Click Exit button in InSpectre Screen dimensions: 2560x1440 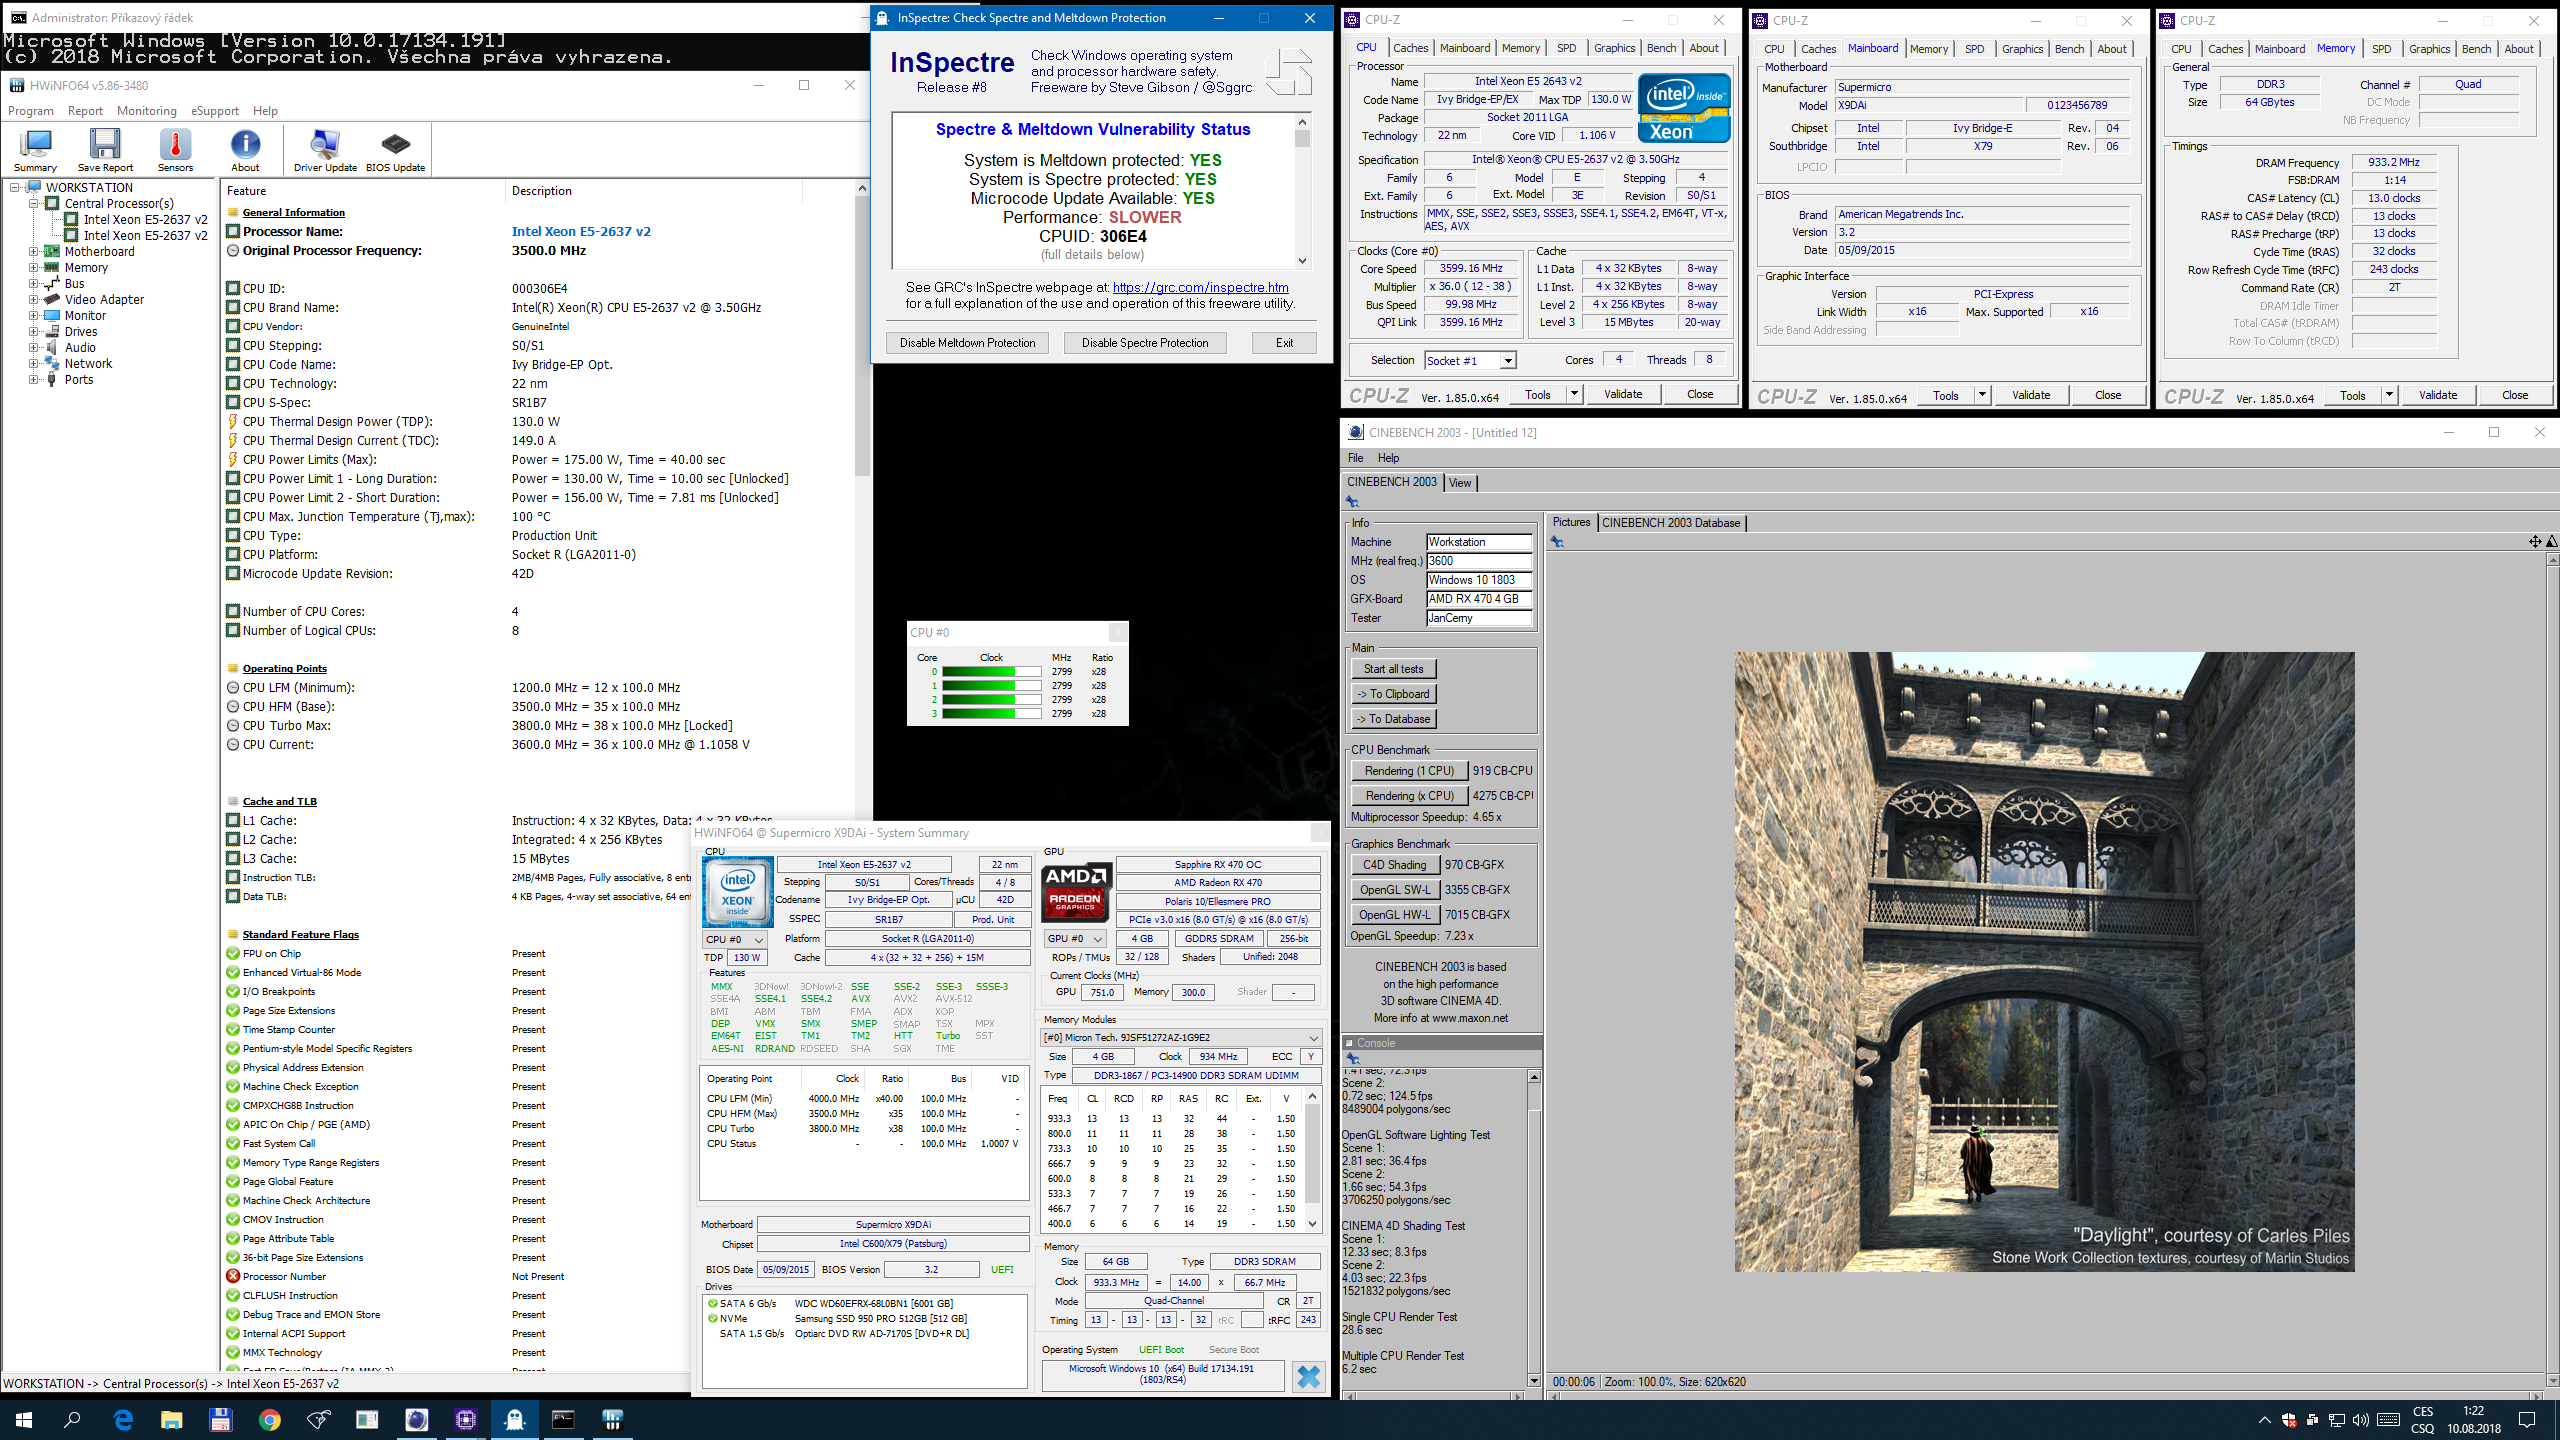[x=1284, y=343]
